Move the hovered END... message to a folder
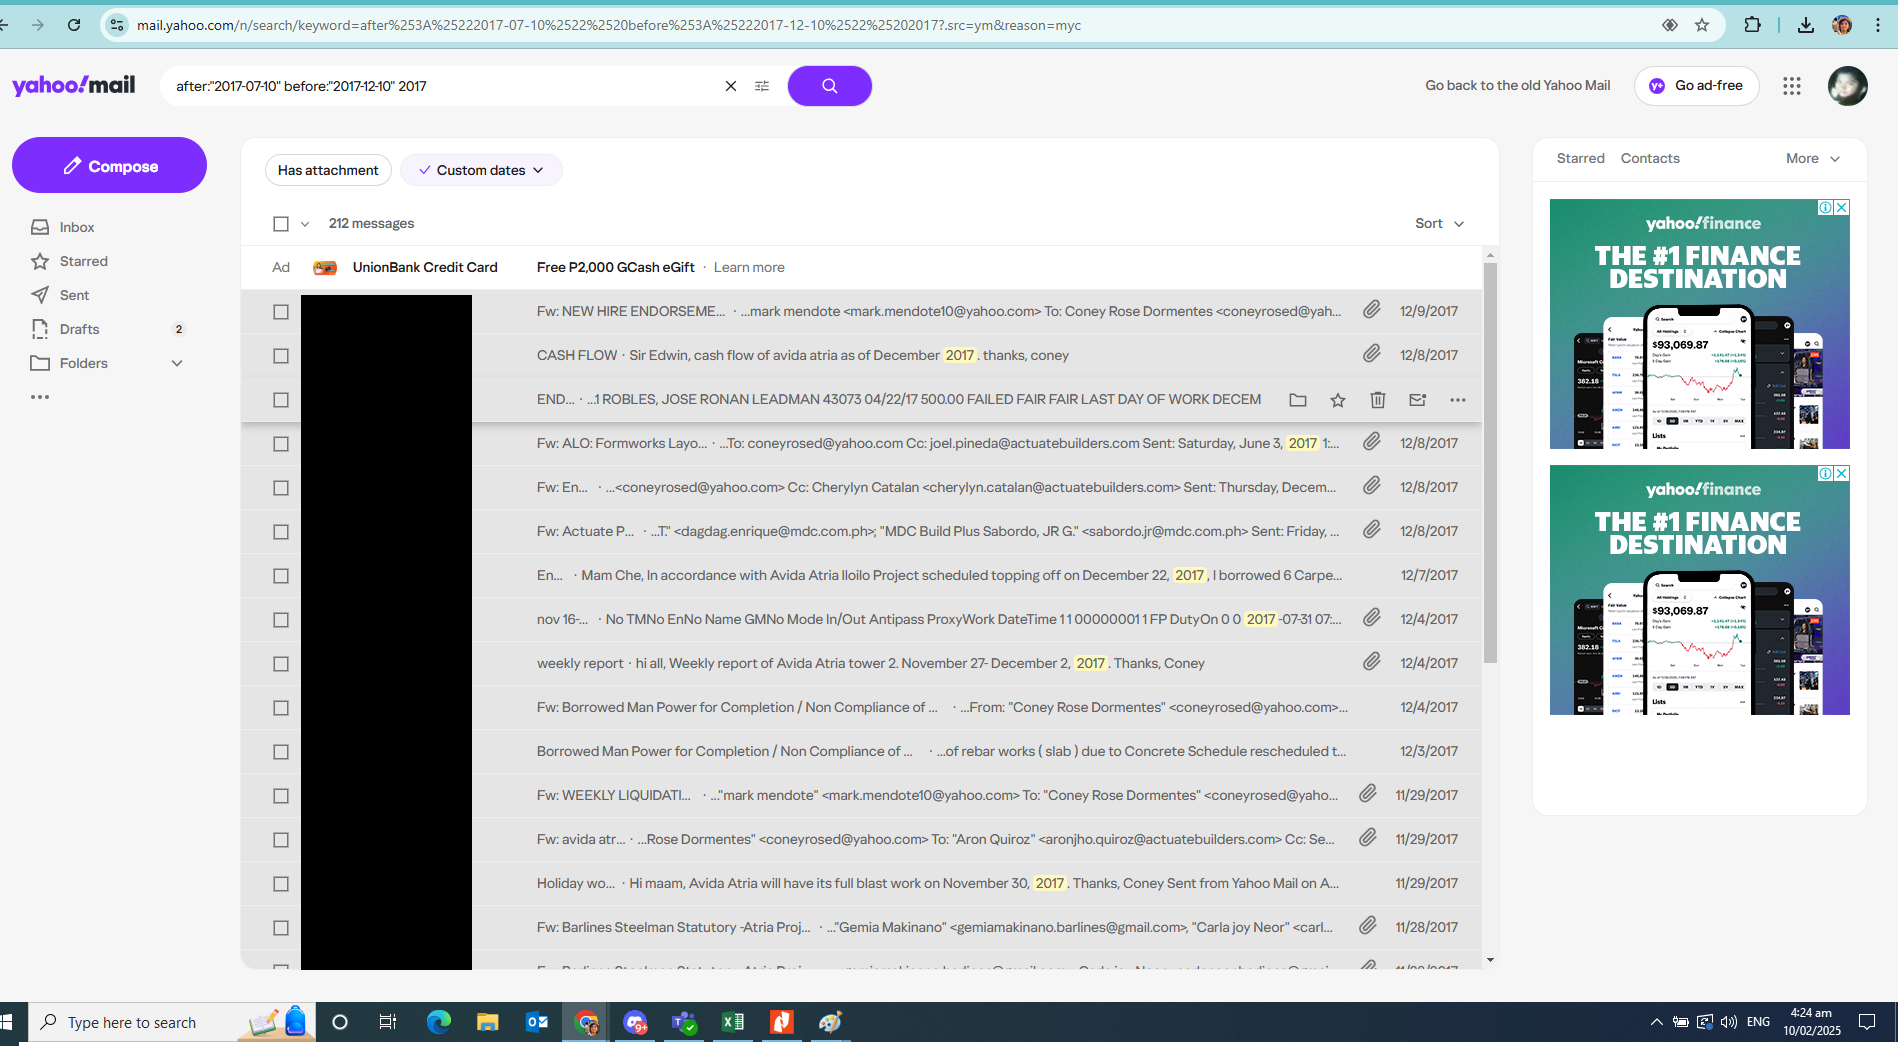This screenshot has height=1046, width=1898. 1298,400
